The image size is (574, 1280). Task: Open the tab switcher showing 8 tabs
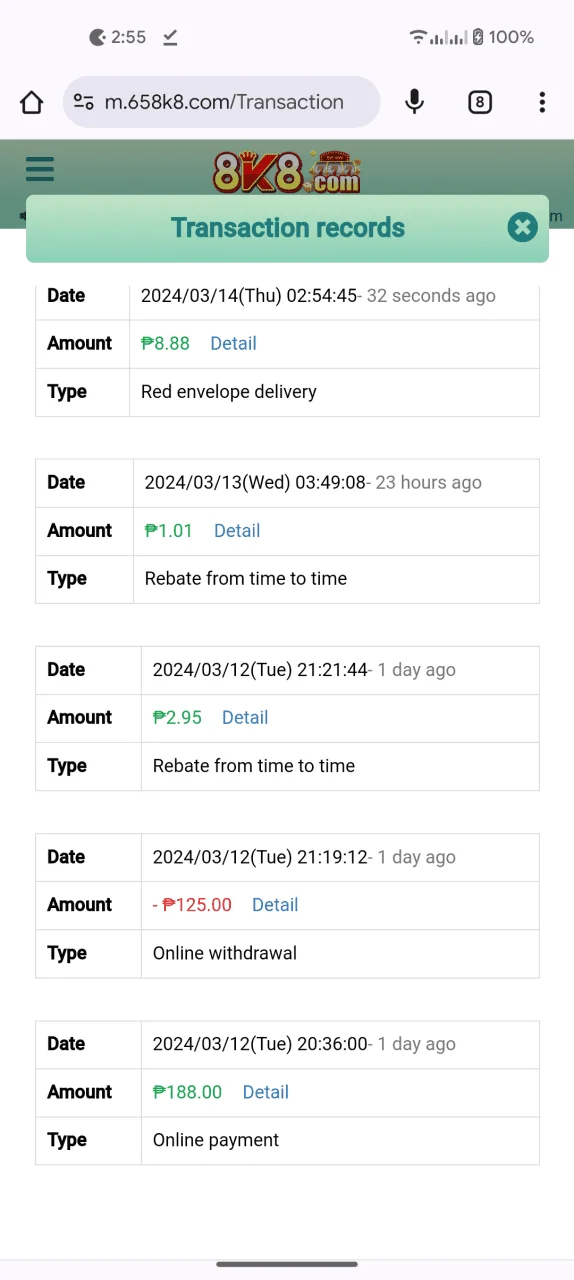click(x=480, y=102)
